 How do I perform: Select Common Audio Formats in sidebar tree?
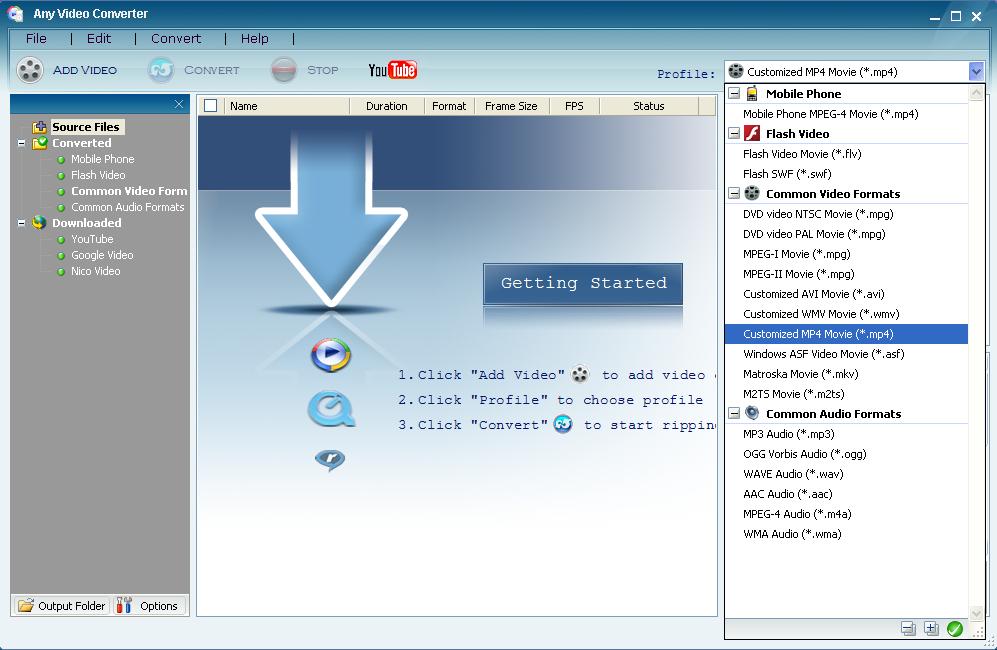tap(127, 207)
